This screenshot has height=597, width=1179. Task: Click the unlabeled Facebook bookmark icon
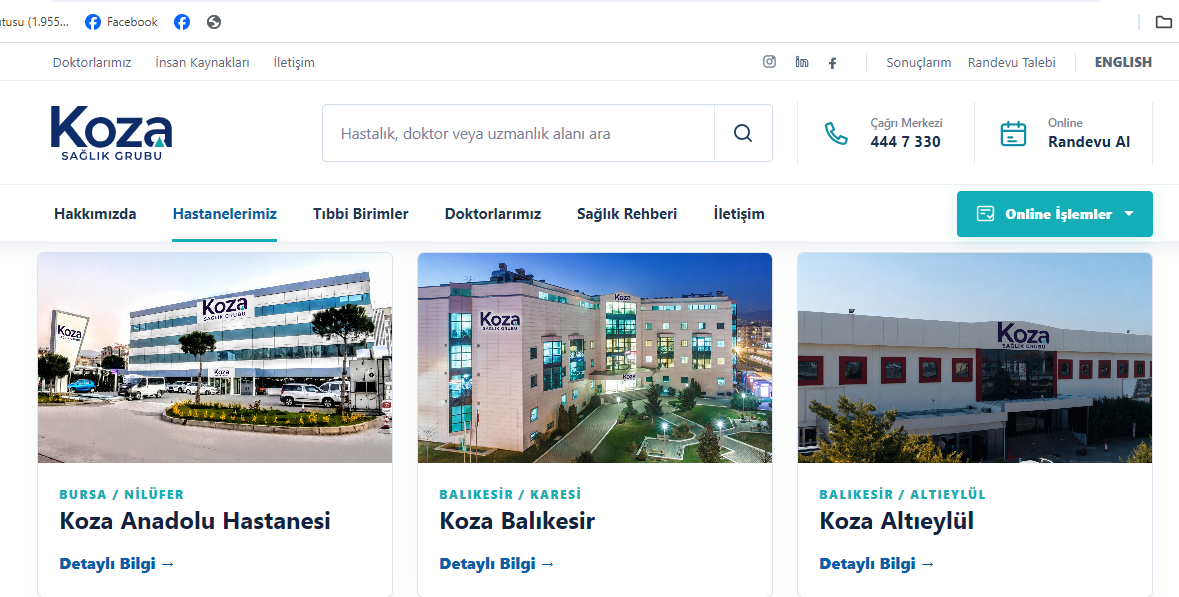[182, 22]
